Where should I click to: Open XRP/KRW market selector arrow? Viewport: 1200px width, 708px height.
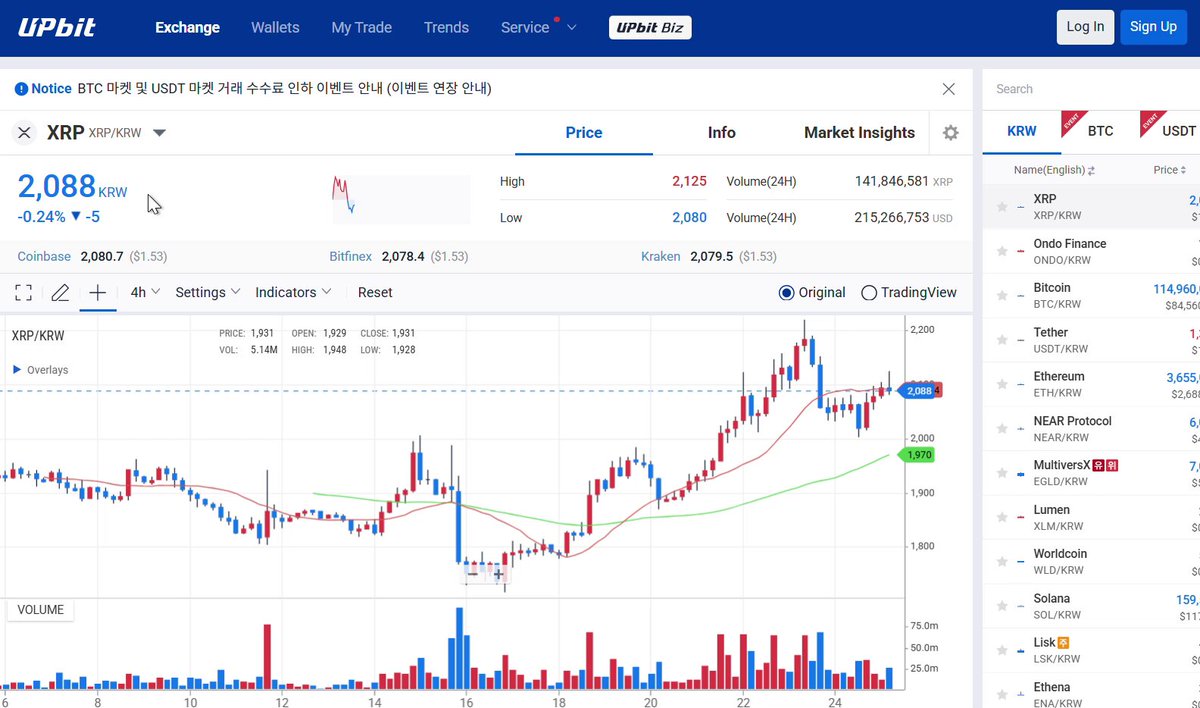point(160,133)
